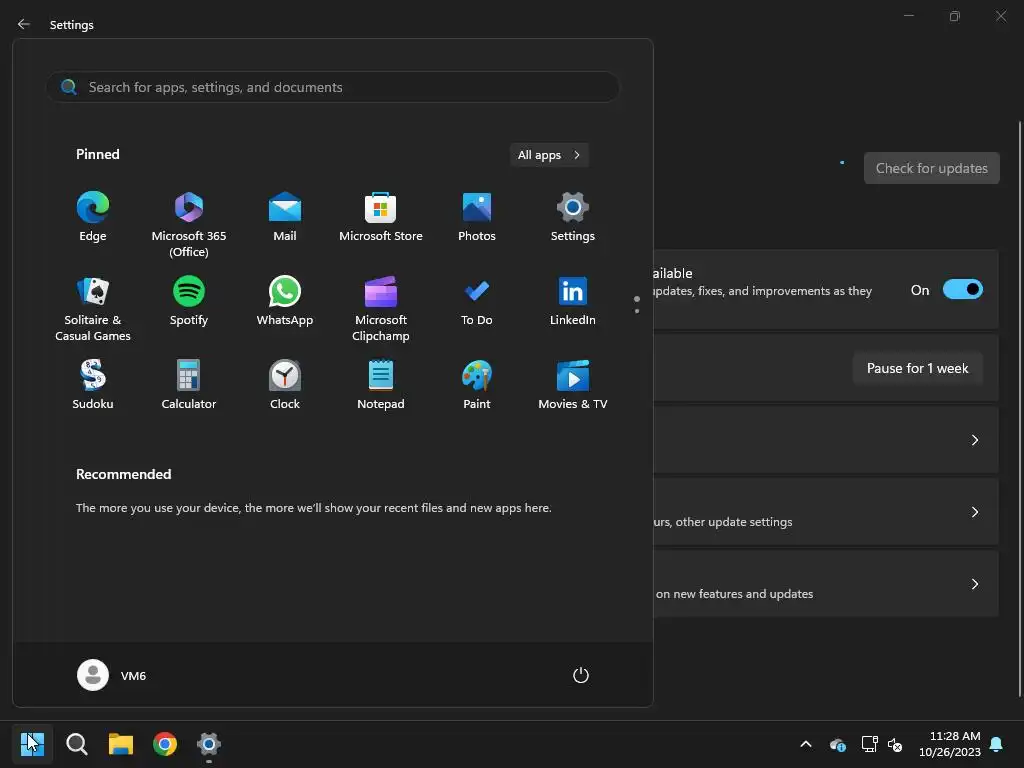The width and height of the screenshot is (1024, 768).
Task: Open LinkedIn pinned app
Action: tap(573, 301)
